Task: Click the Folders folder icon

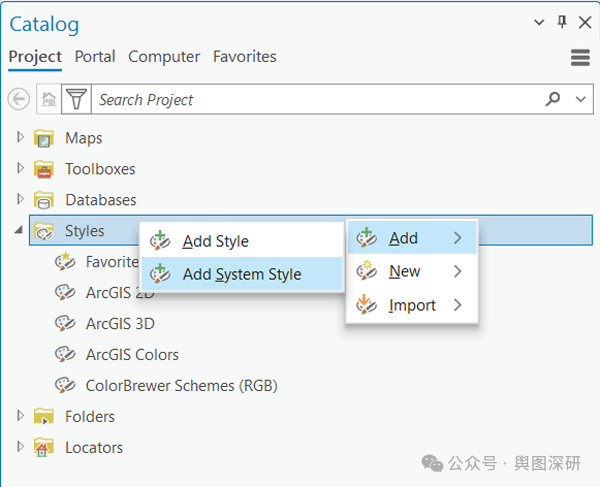Action: point(44,416)
